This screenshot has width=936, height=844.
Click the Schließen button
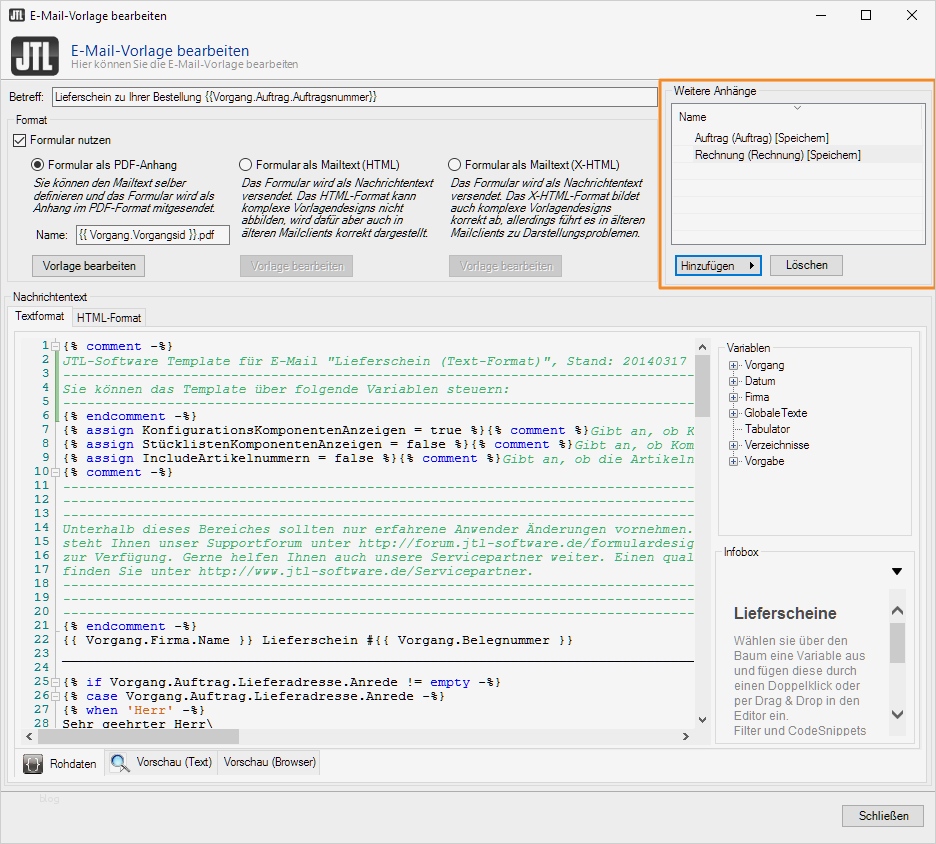click(884, 815)
